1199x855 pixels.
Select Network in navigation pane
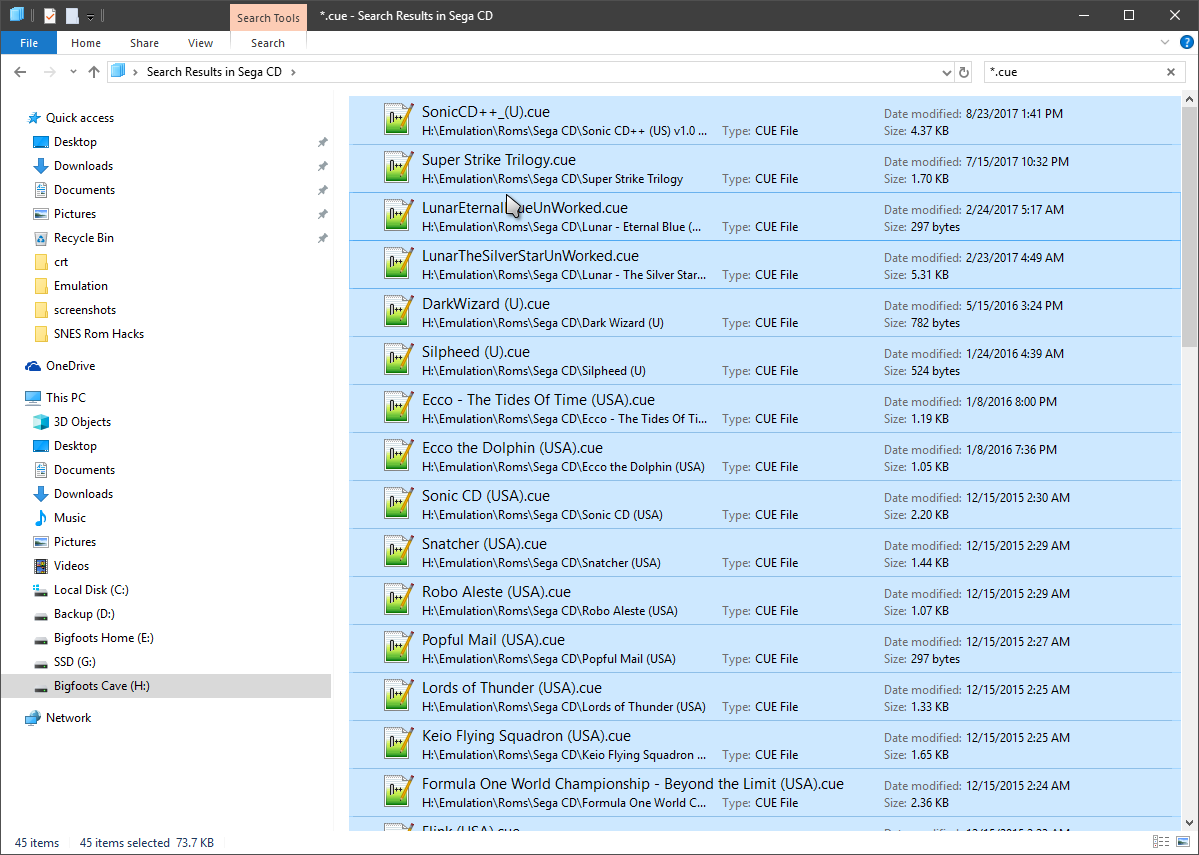click(x=68, y=718)
